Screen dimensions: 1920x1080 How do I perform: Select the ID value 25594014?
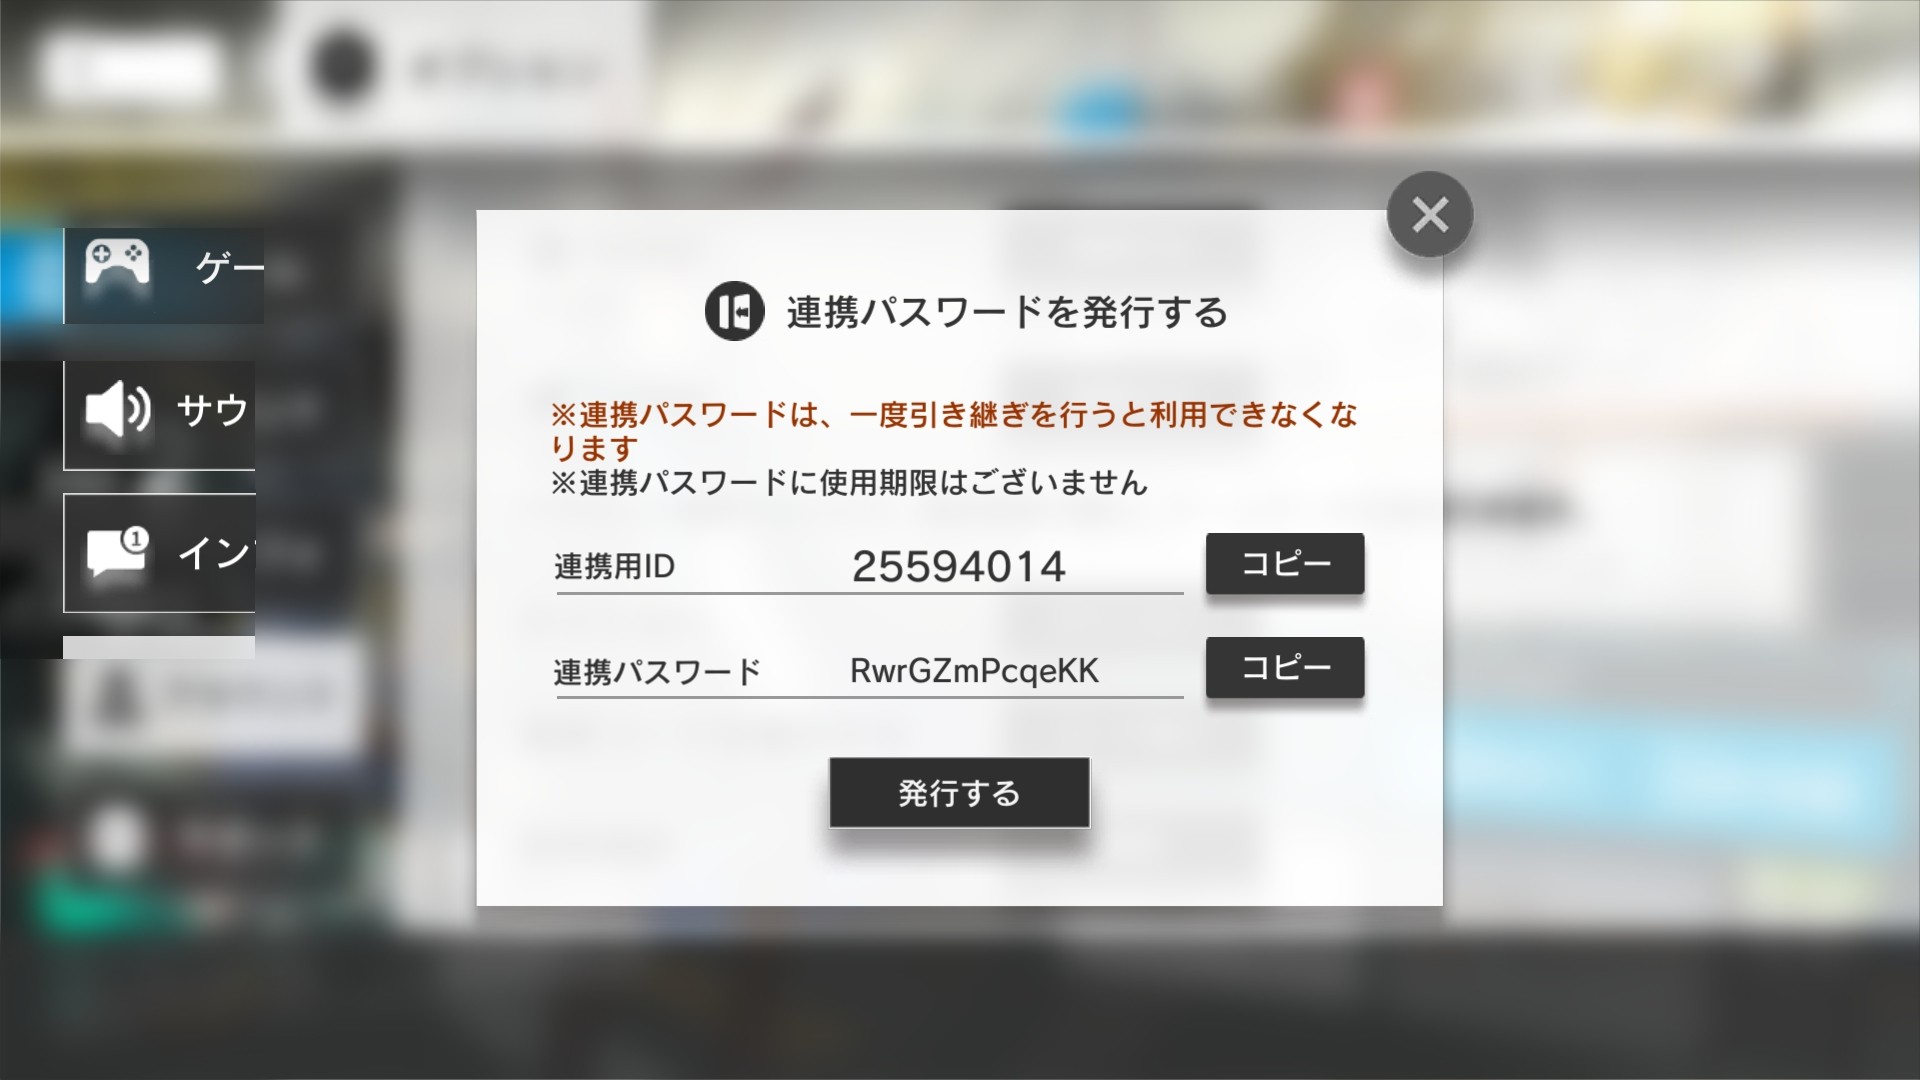[958, 567]
